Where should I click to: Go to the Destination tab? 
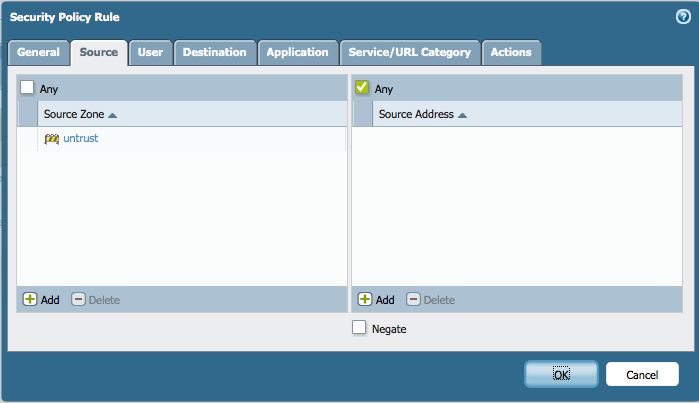214,53
